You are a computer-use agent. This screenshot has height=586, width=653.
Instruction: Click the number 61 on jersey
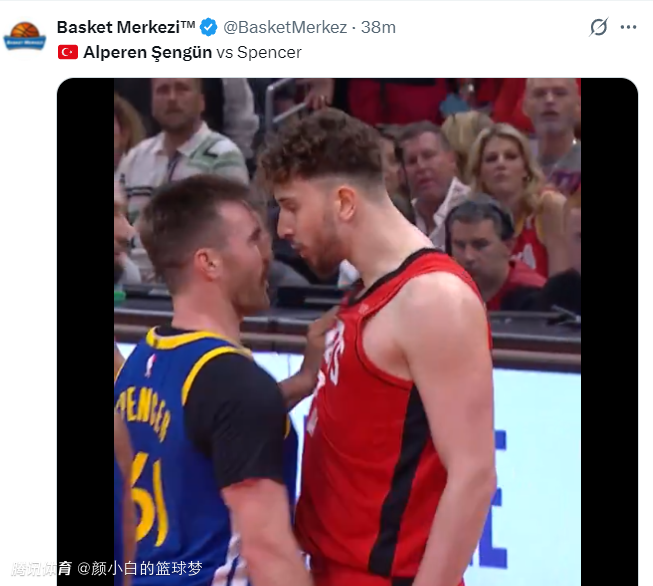coord(149,498)
